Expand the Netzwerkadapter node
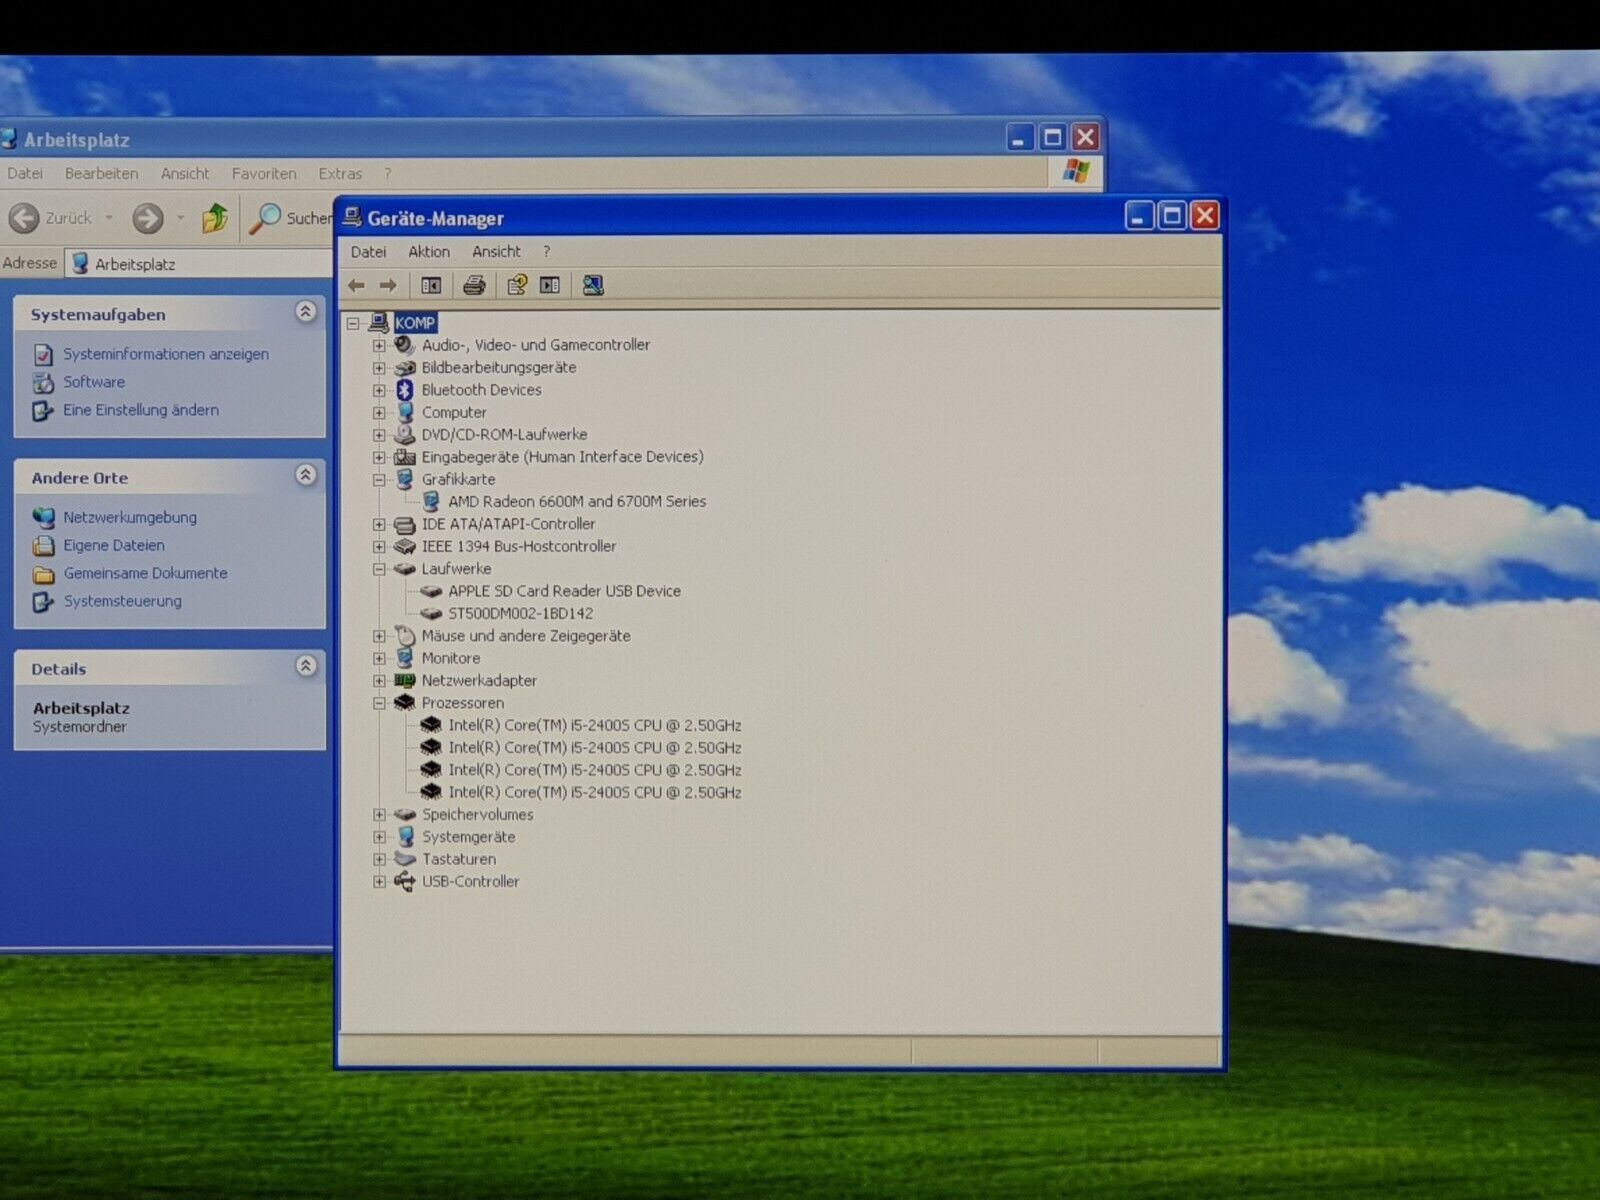 point(379,681)
